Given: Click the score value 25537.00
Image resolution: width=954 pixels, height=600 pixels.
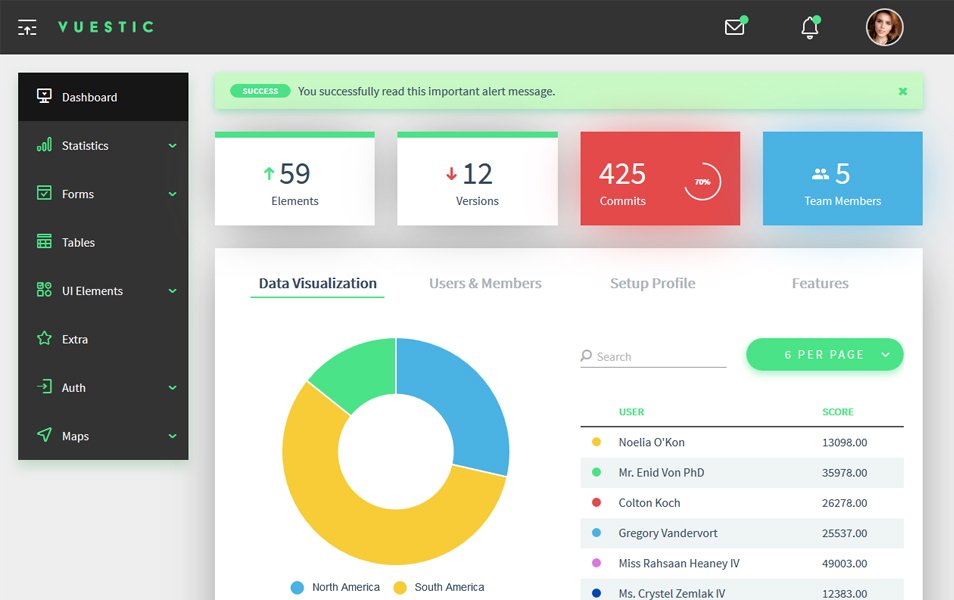Looking at the screenshot, I should pyautogui.click(x=844, y=533).
